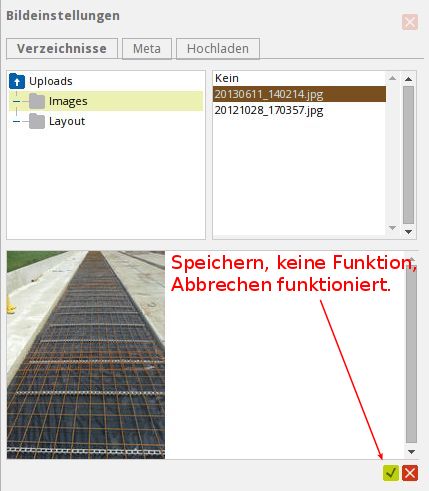This screenshot has height=491, width=429.
Task: Click inner file list gray down arrow
Action: pos(392,228)
